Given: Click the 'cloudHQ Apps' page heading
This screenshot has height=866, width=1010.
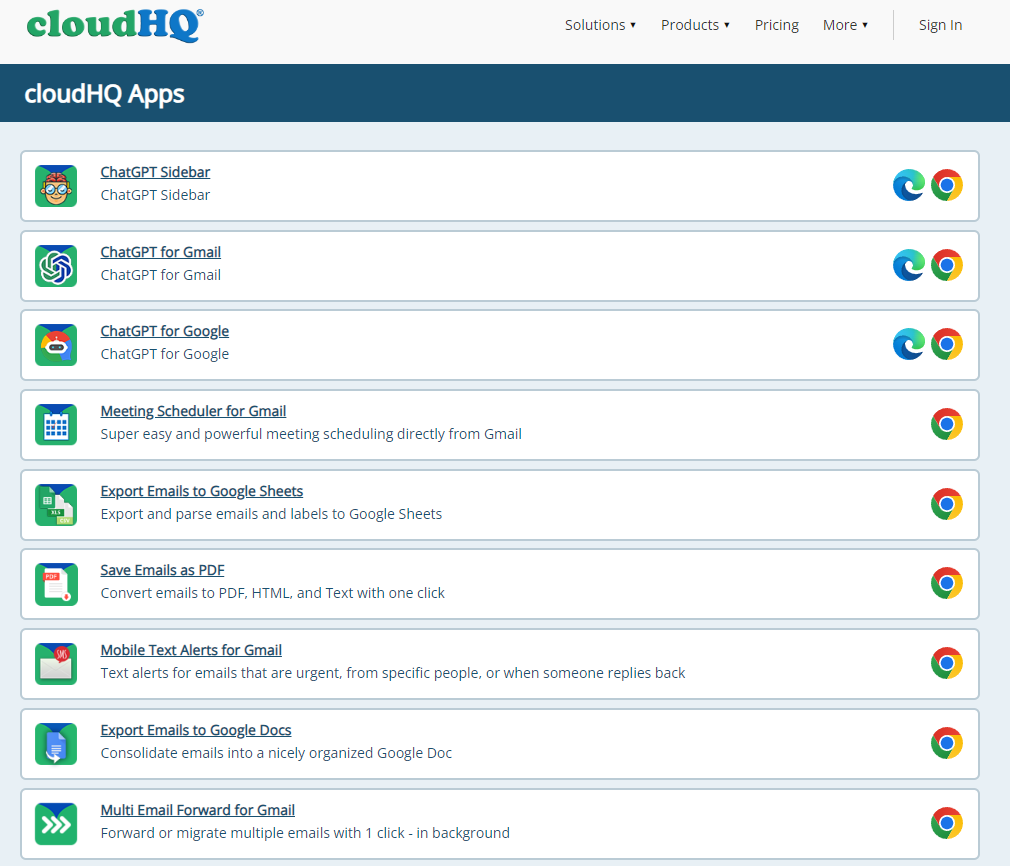Looking at the screenshot, I should 104,94.
